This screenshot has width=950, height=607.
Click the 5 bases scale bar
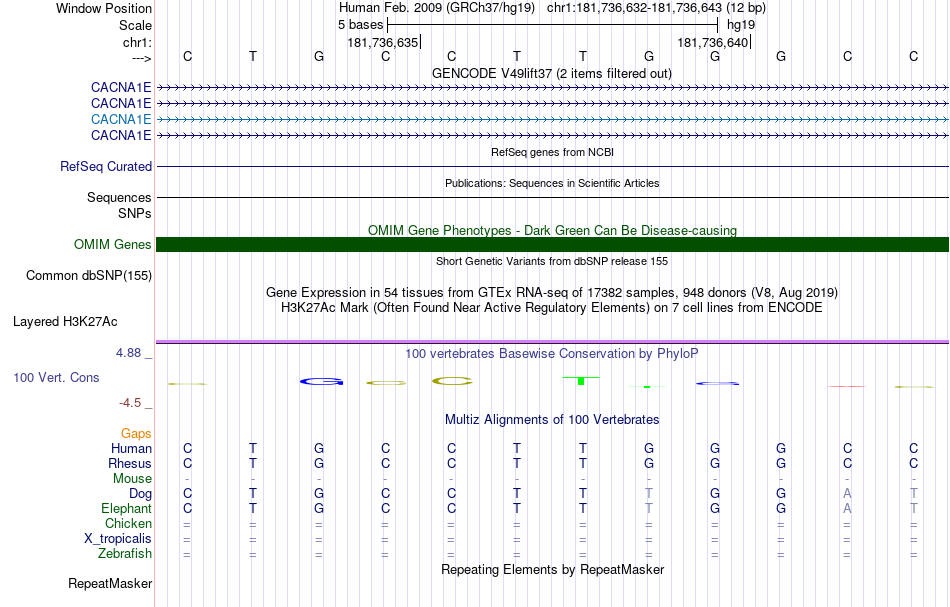click(553, 25)
